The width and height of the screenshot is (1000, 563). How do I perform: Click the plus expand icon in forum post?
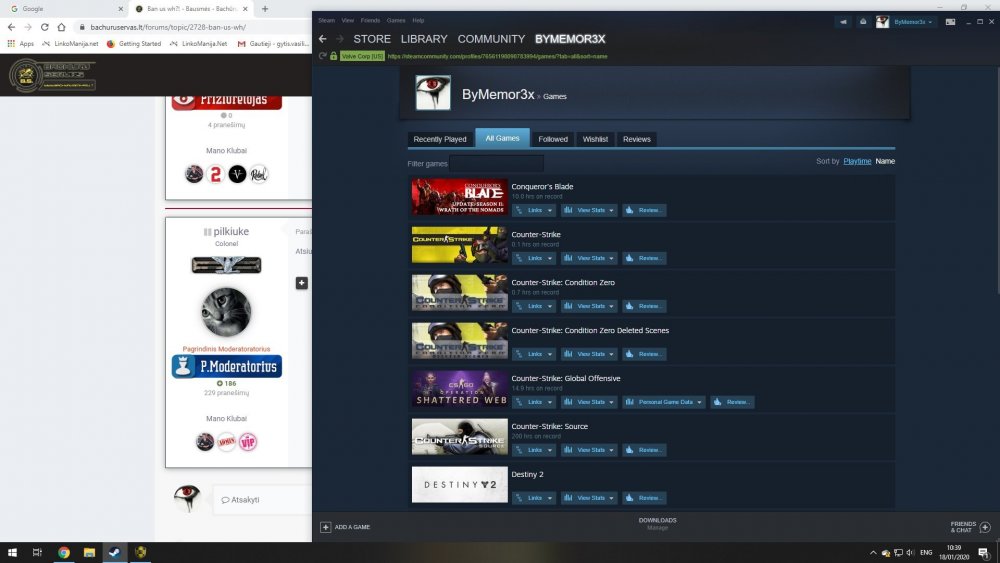(x=301, y=283)
